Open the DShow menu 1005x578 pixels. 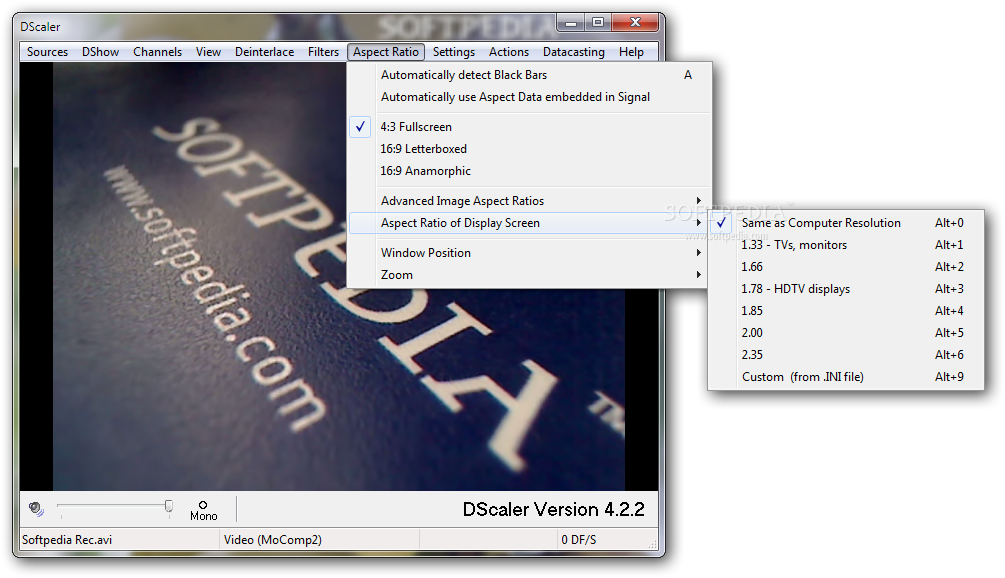[x=101, y=52]
